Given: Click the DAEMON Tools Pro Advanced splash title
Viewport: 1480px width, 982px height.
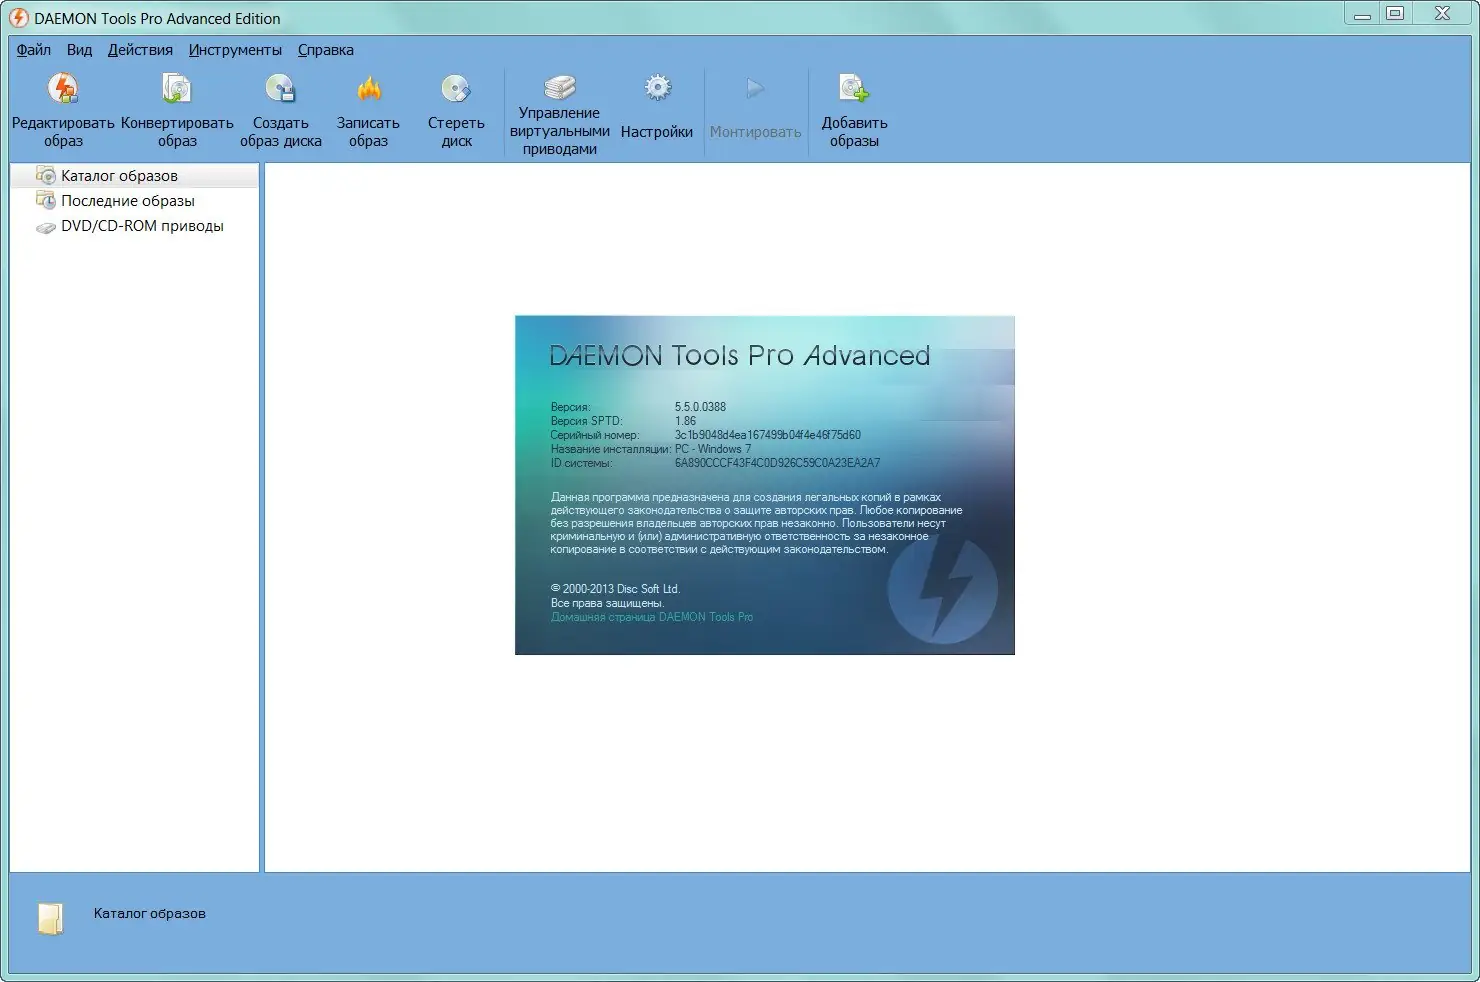Looking at the screenshot, I should pos(740,356).
